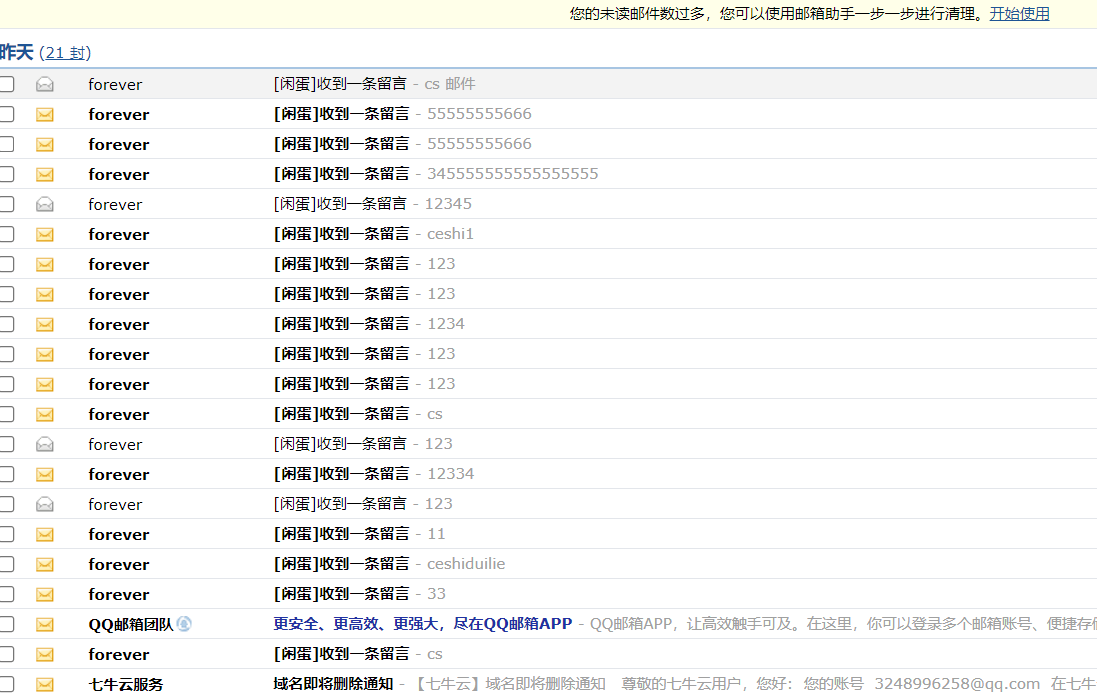Screen dimensions: 1097x695
Task: Click the gray opened envelope icon on the read "123" email
Action: pos(44,444)
